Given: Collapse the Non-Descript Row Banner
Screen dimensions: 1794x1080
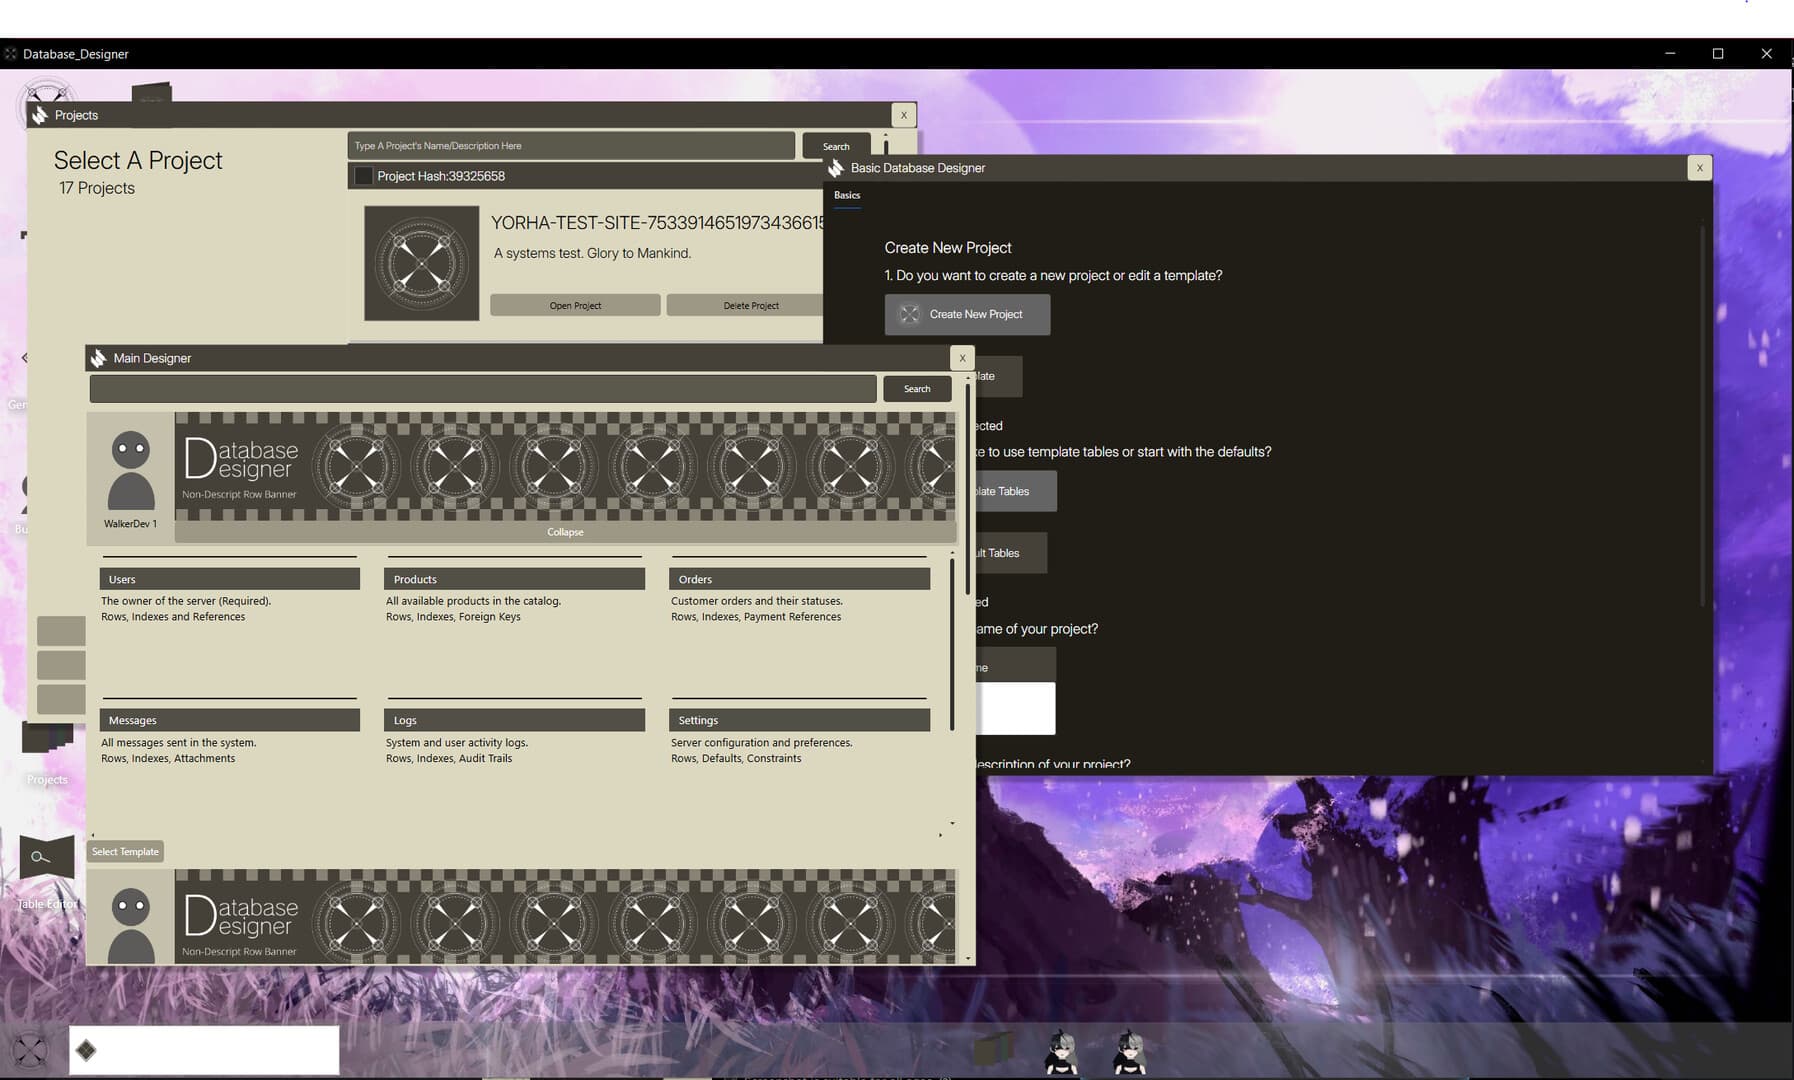Looking at the screenshot, I should point(565,531).
